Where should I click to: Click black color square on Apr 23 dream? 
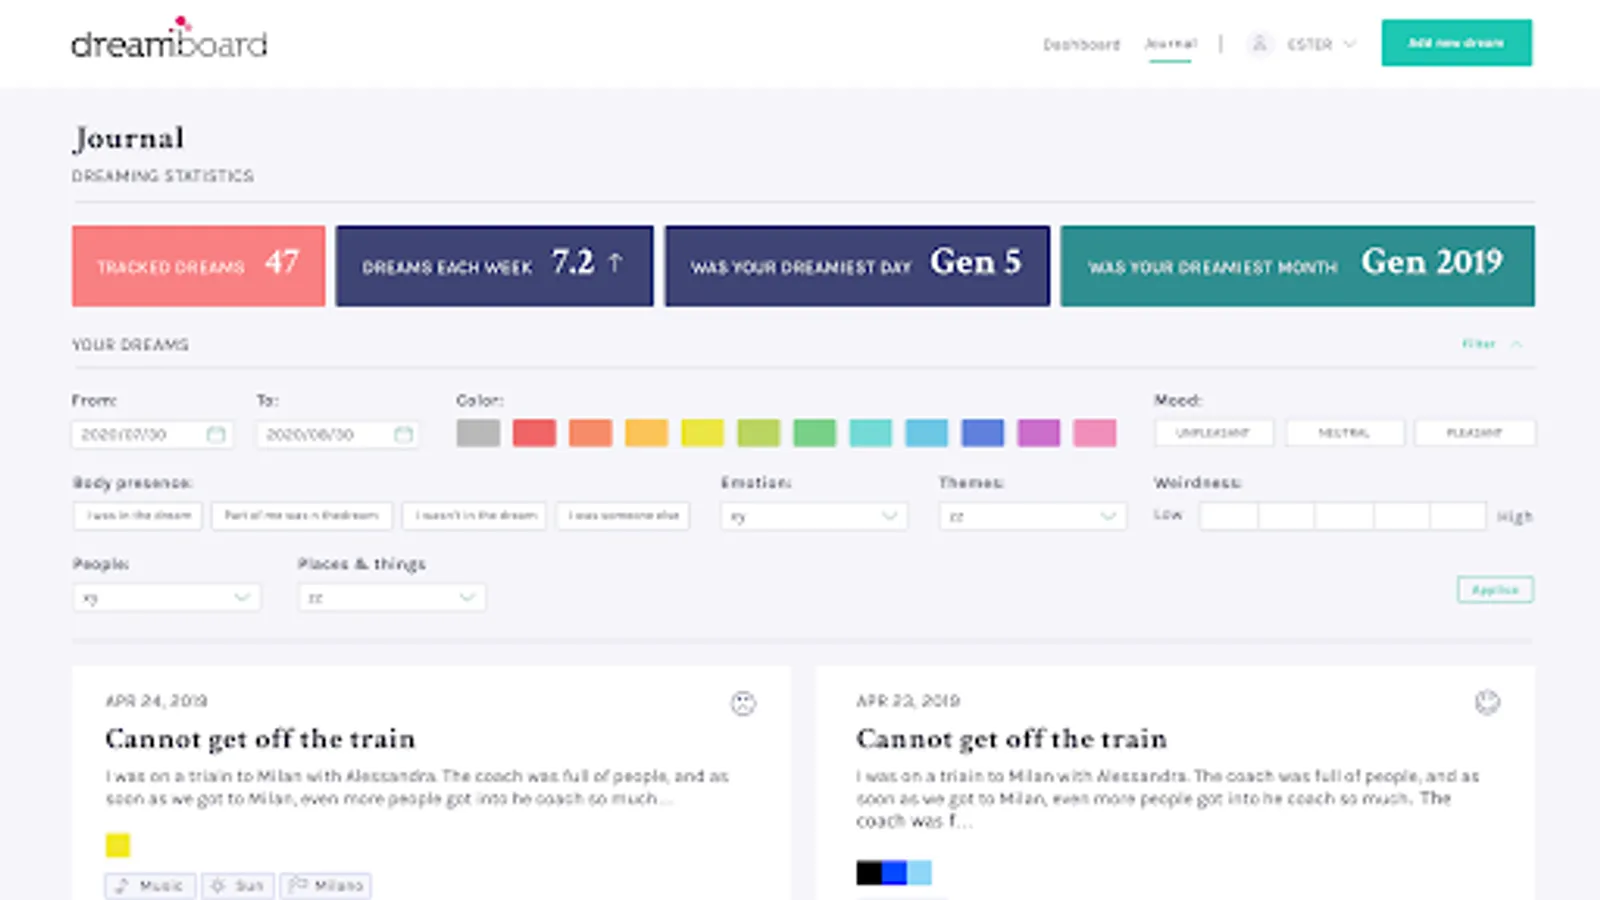tap(869, 873)
